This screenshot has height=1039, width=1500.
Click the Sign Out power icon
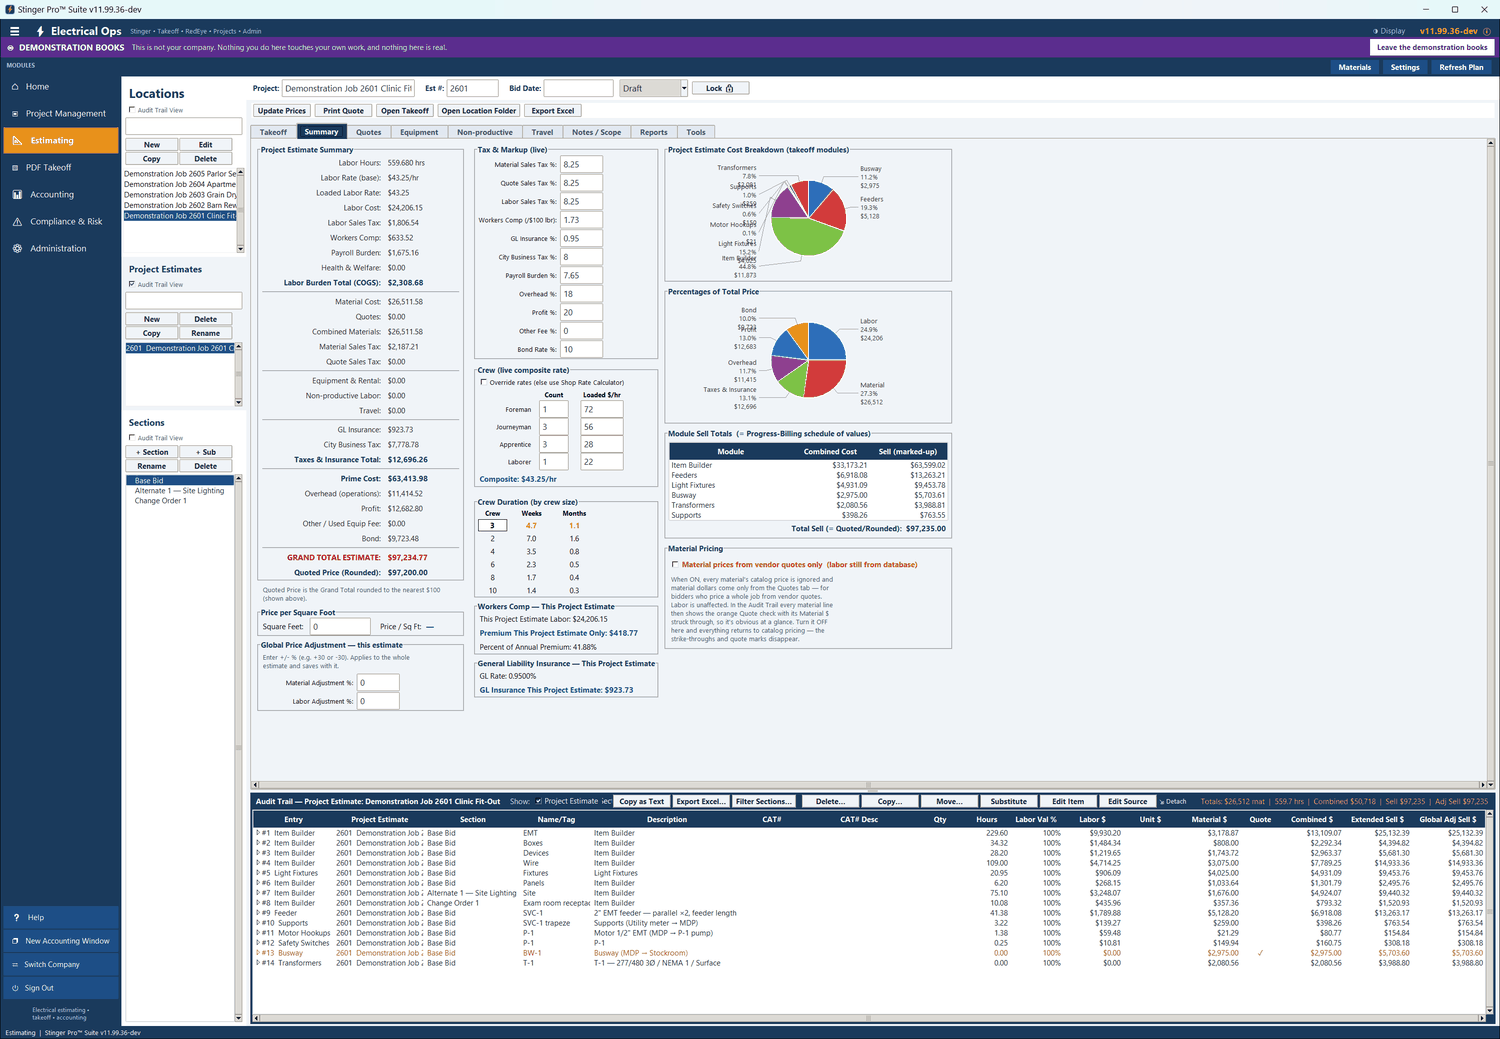(15, 988)
